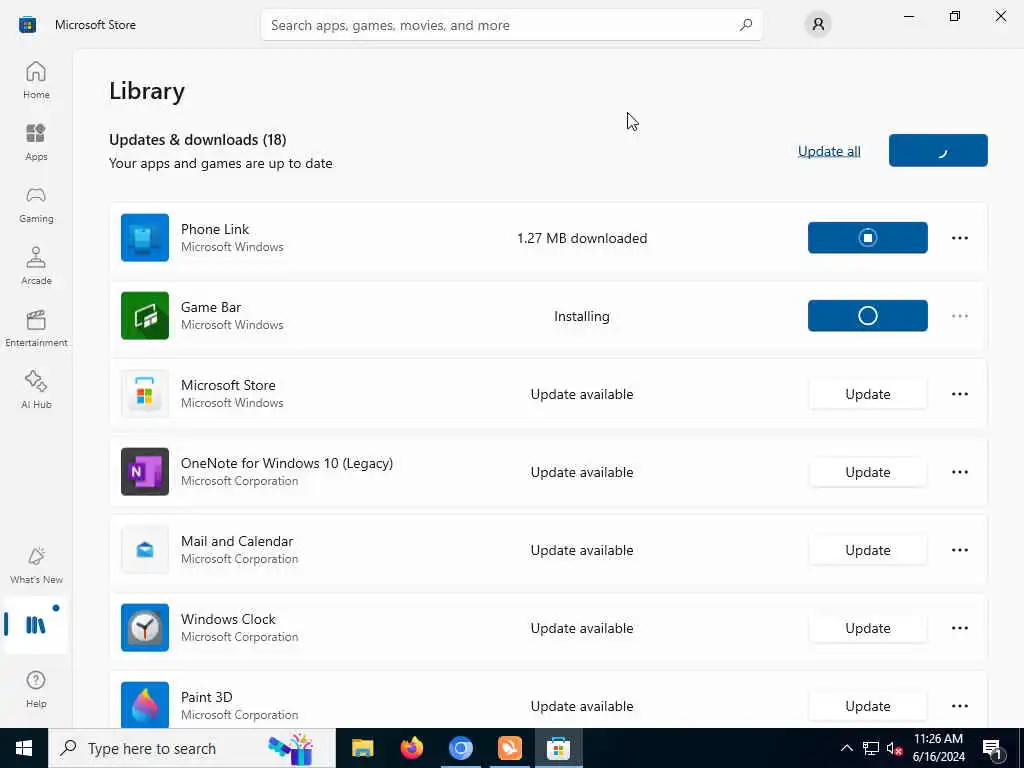This screenshot has height=768, width=1024.
Task: Click the Mail and Calendar title
Action: [237, 541]
